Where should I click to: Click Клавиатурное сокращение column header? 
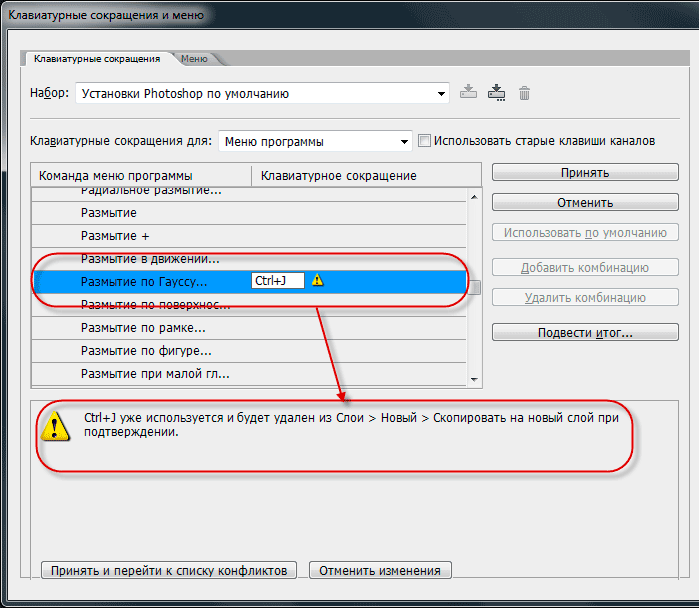[366, 176]
